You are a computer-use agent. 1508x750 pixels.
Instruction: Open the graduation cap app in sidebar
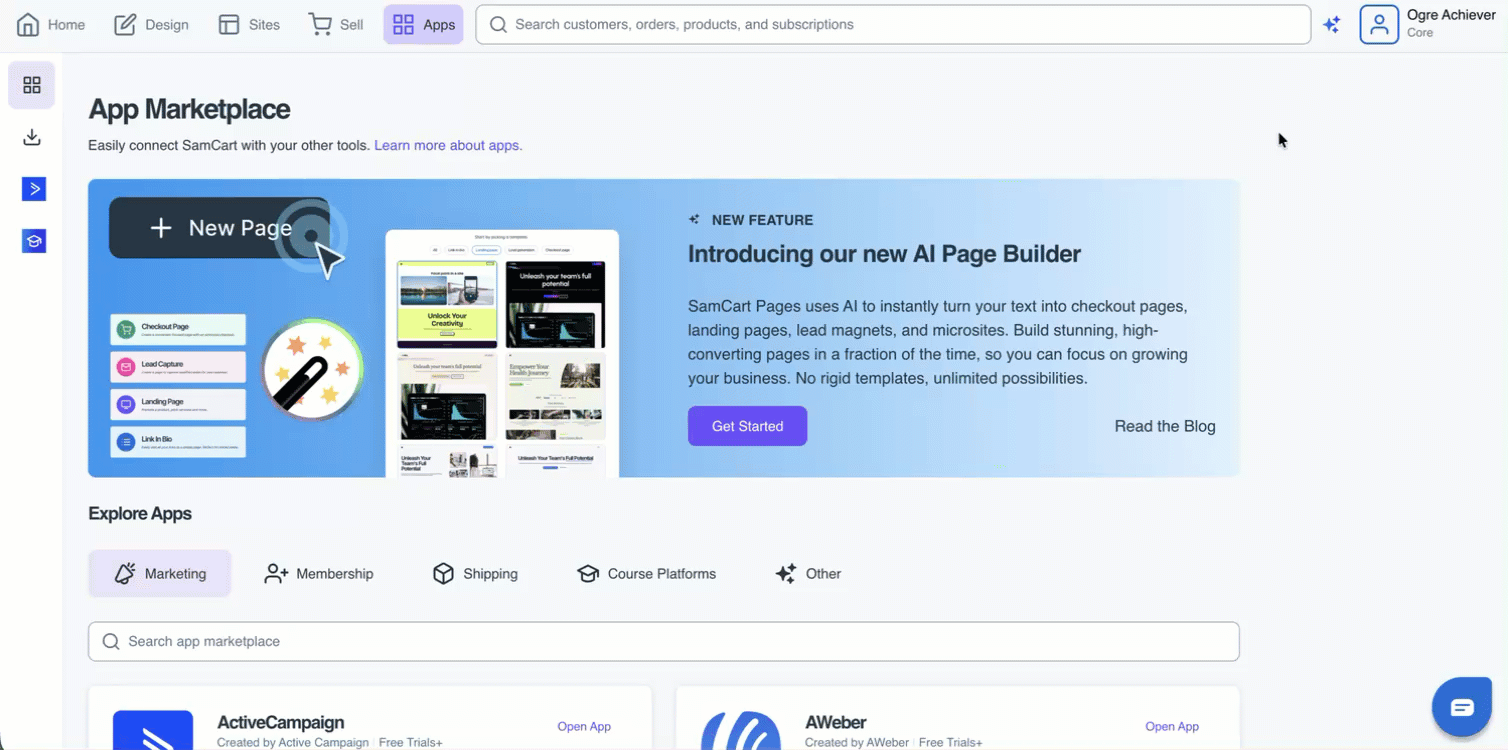[x=34, y=241]
